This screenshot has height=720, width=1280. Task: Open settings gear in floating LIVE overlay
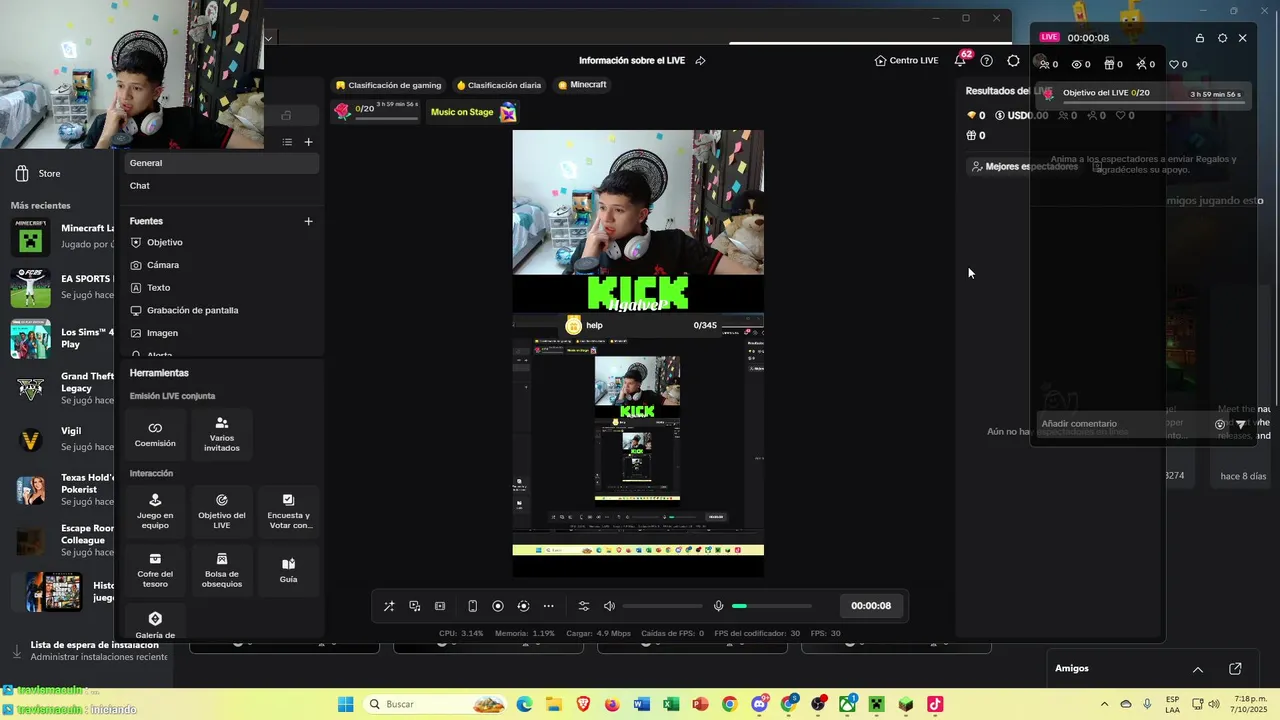(x=1222, y=38)
